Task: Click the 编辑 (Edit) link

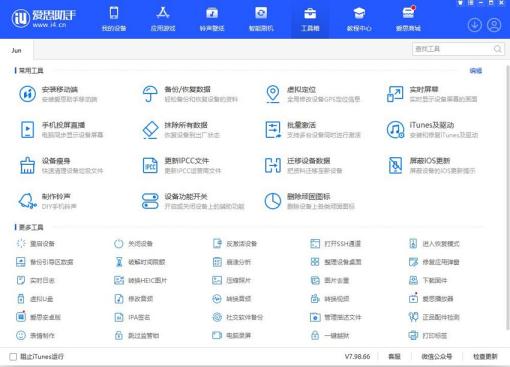Action: [x=476, y=70]
